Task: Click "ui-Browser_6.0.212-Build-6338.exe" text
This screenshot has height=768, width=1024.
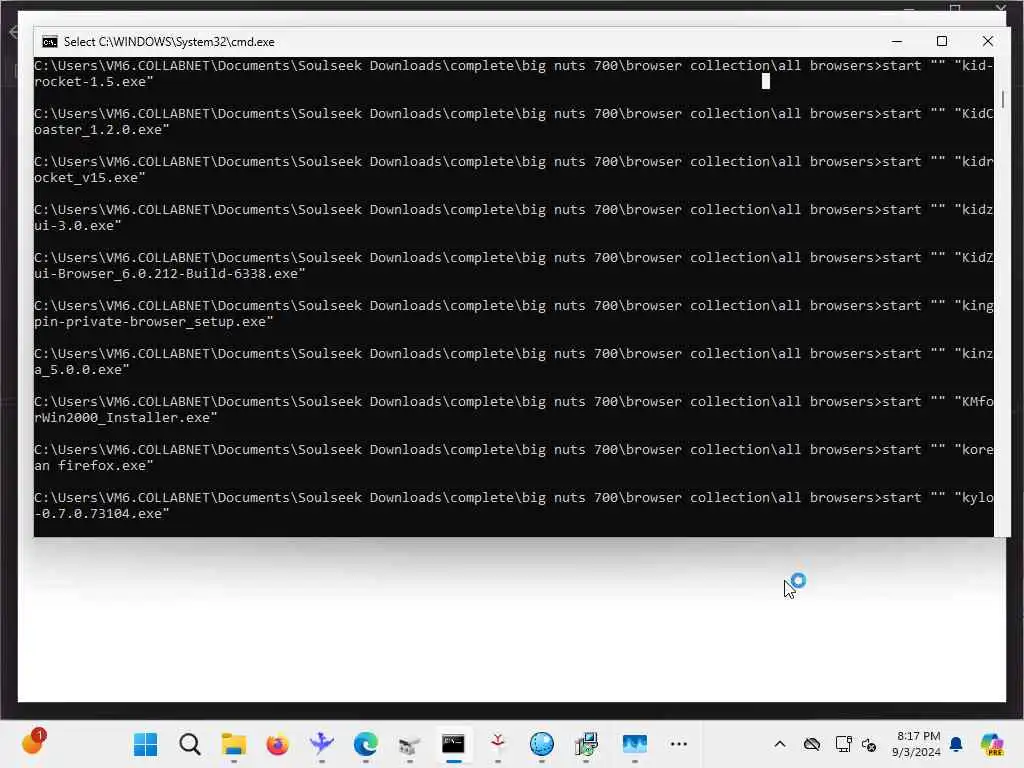Action: coord(170,274)
